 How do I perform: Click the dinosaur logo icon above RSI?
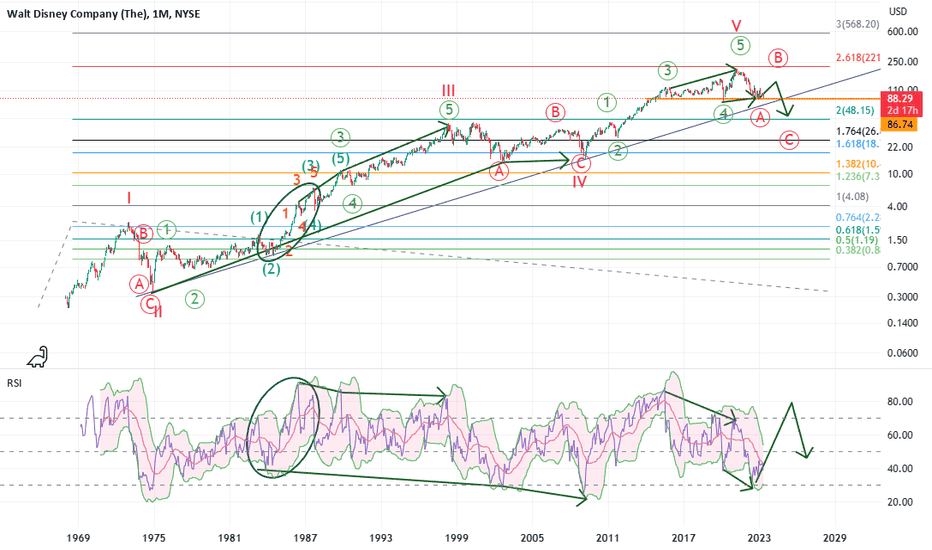coord(37,357)
